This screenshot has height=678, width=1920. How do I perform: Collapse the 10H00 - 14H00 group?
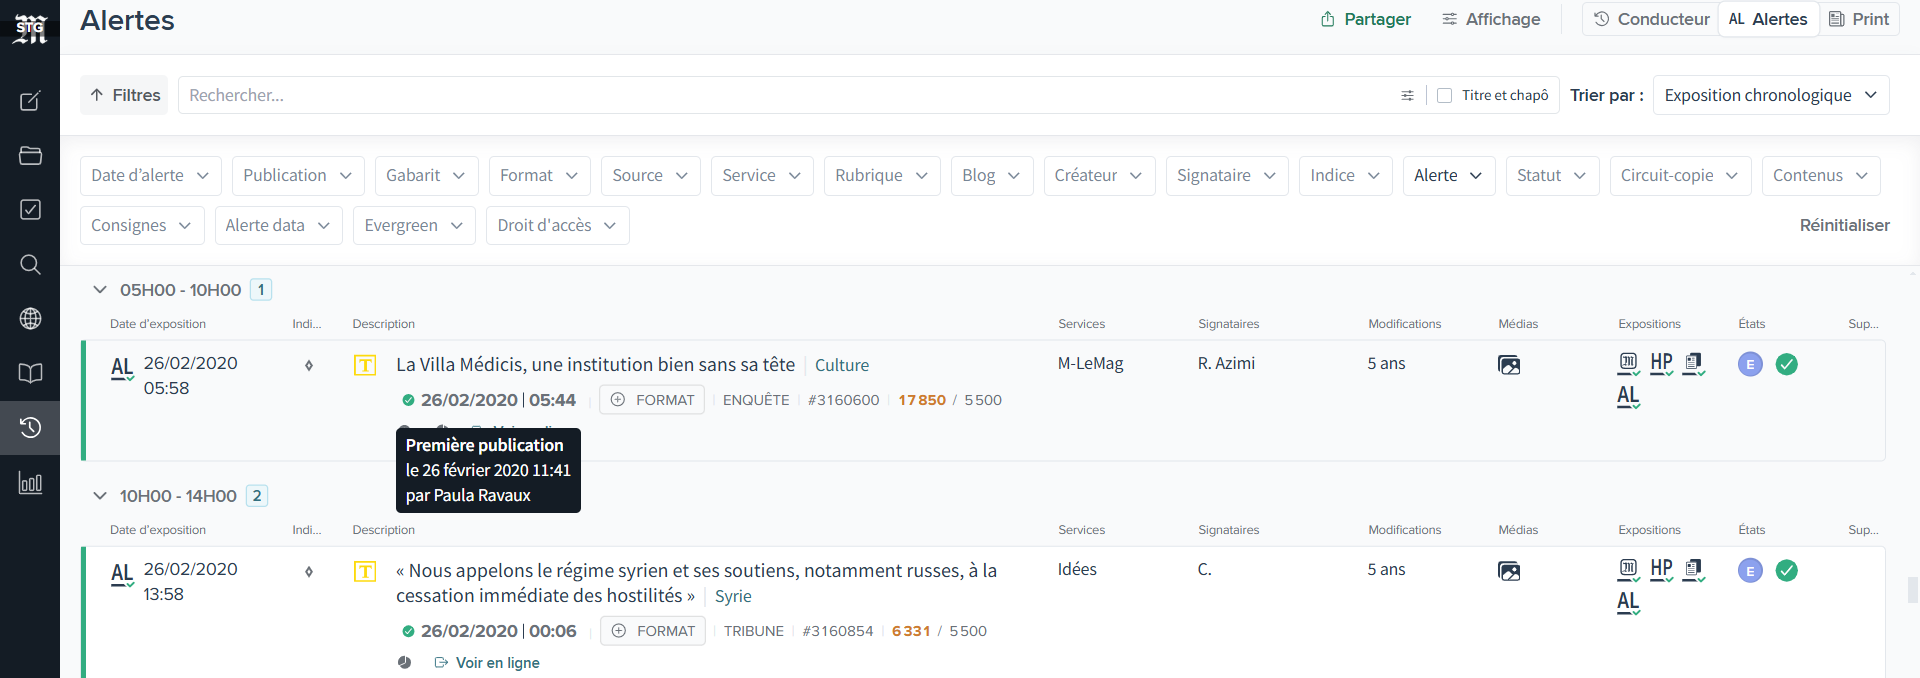click(x=100, y=496)
